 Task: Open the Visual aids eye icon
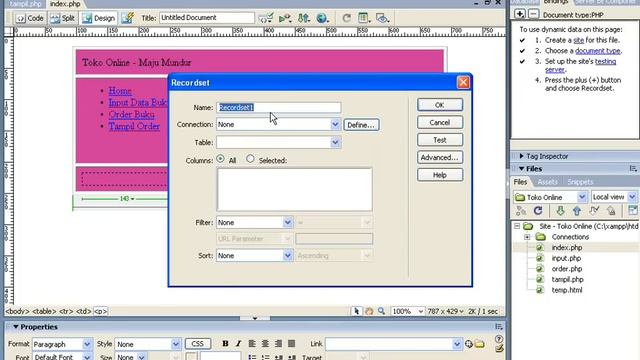[382, 18]
